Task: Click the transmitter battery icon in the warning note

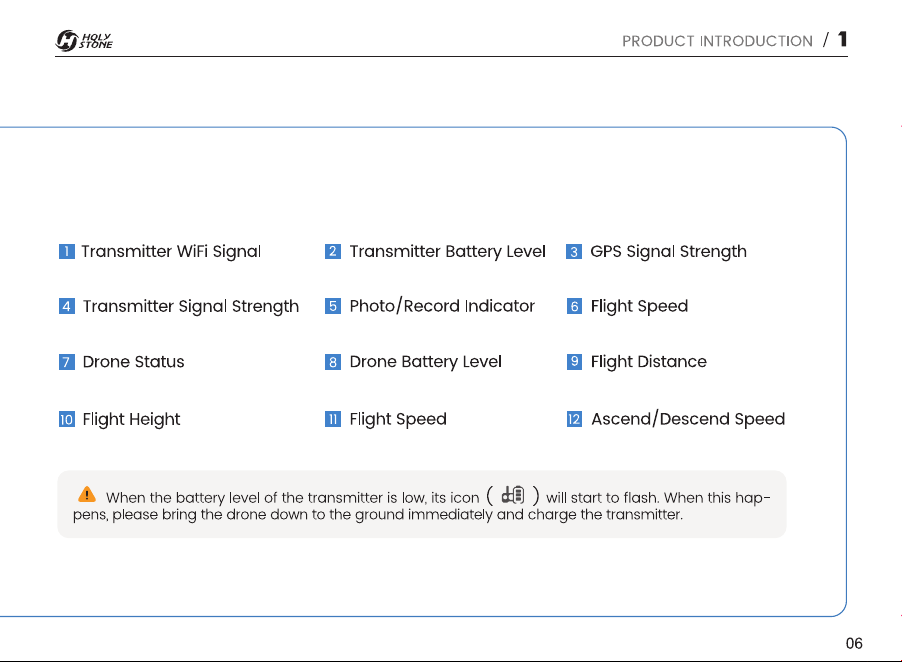Action: (513, 495)
